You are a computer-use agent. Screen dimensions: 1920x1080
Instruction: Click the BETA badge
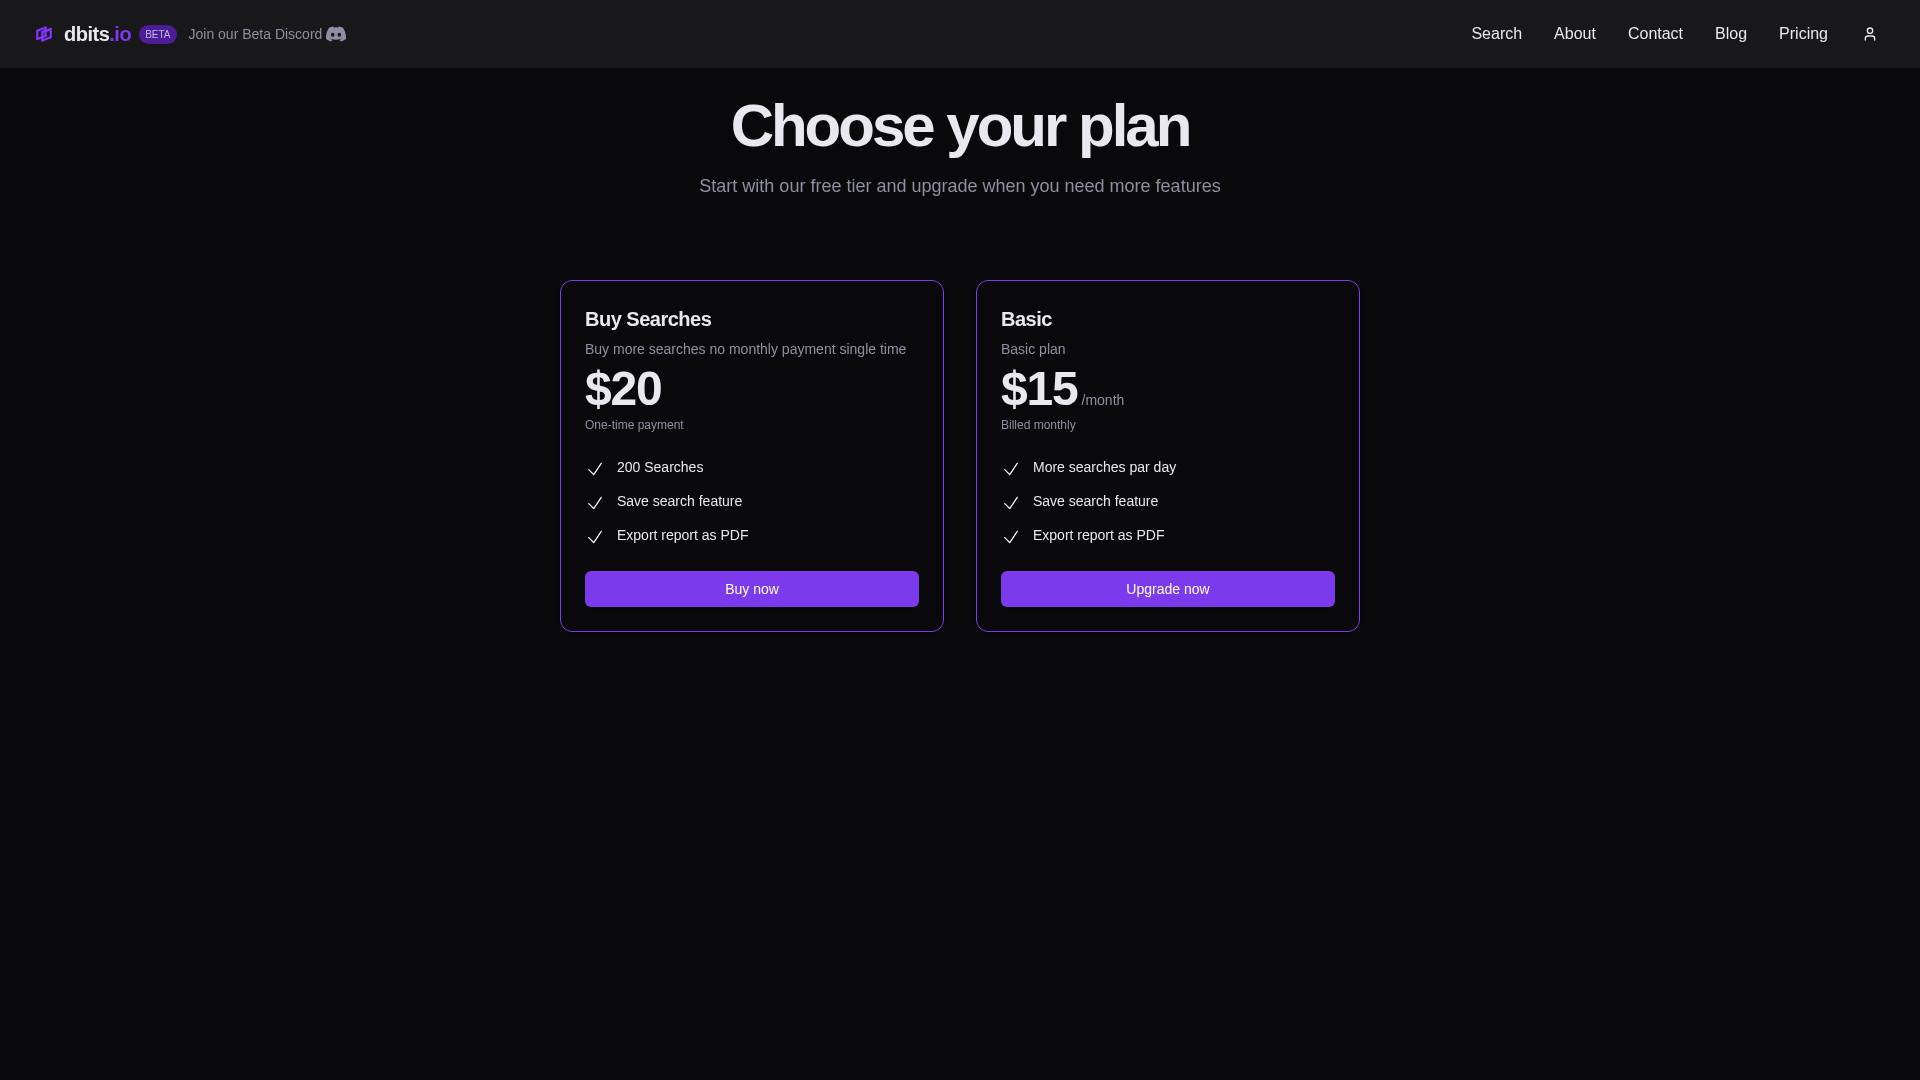click(x=158, y=34)
